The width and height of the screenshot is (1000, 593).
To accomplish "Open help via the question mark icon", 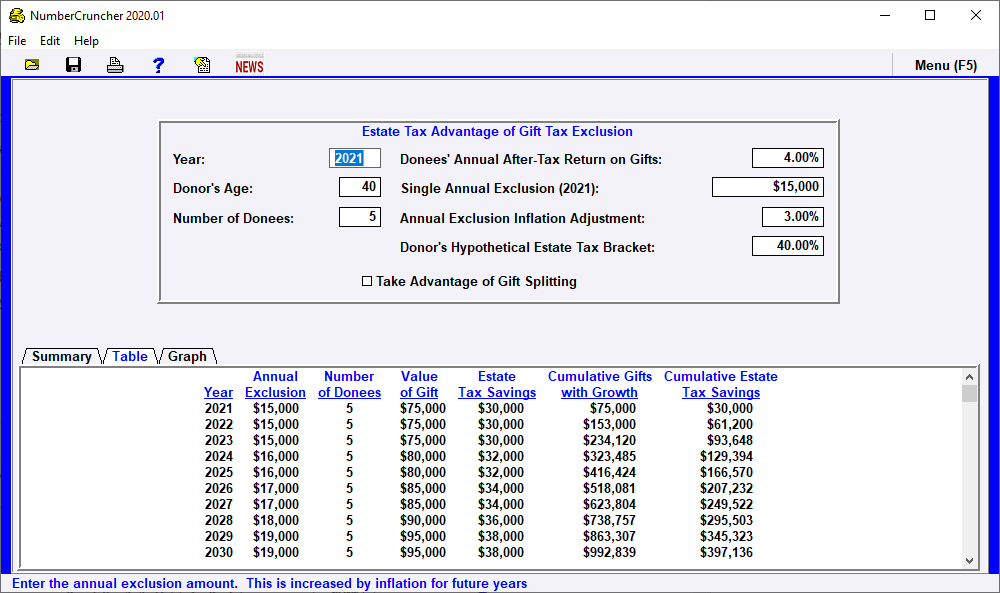I will coord(158,65).
